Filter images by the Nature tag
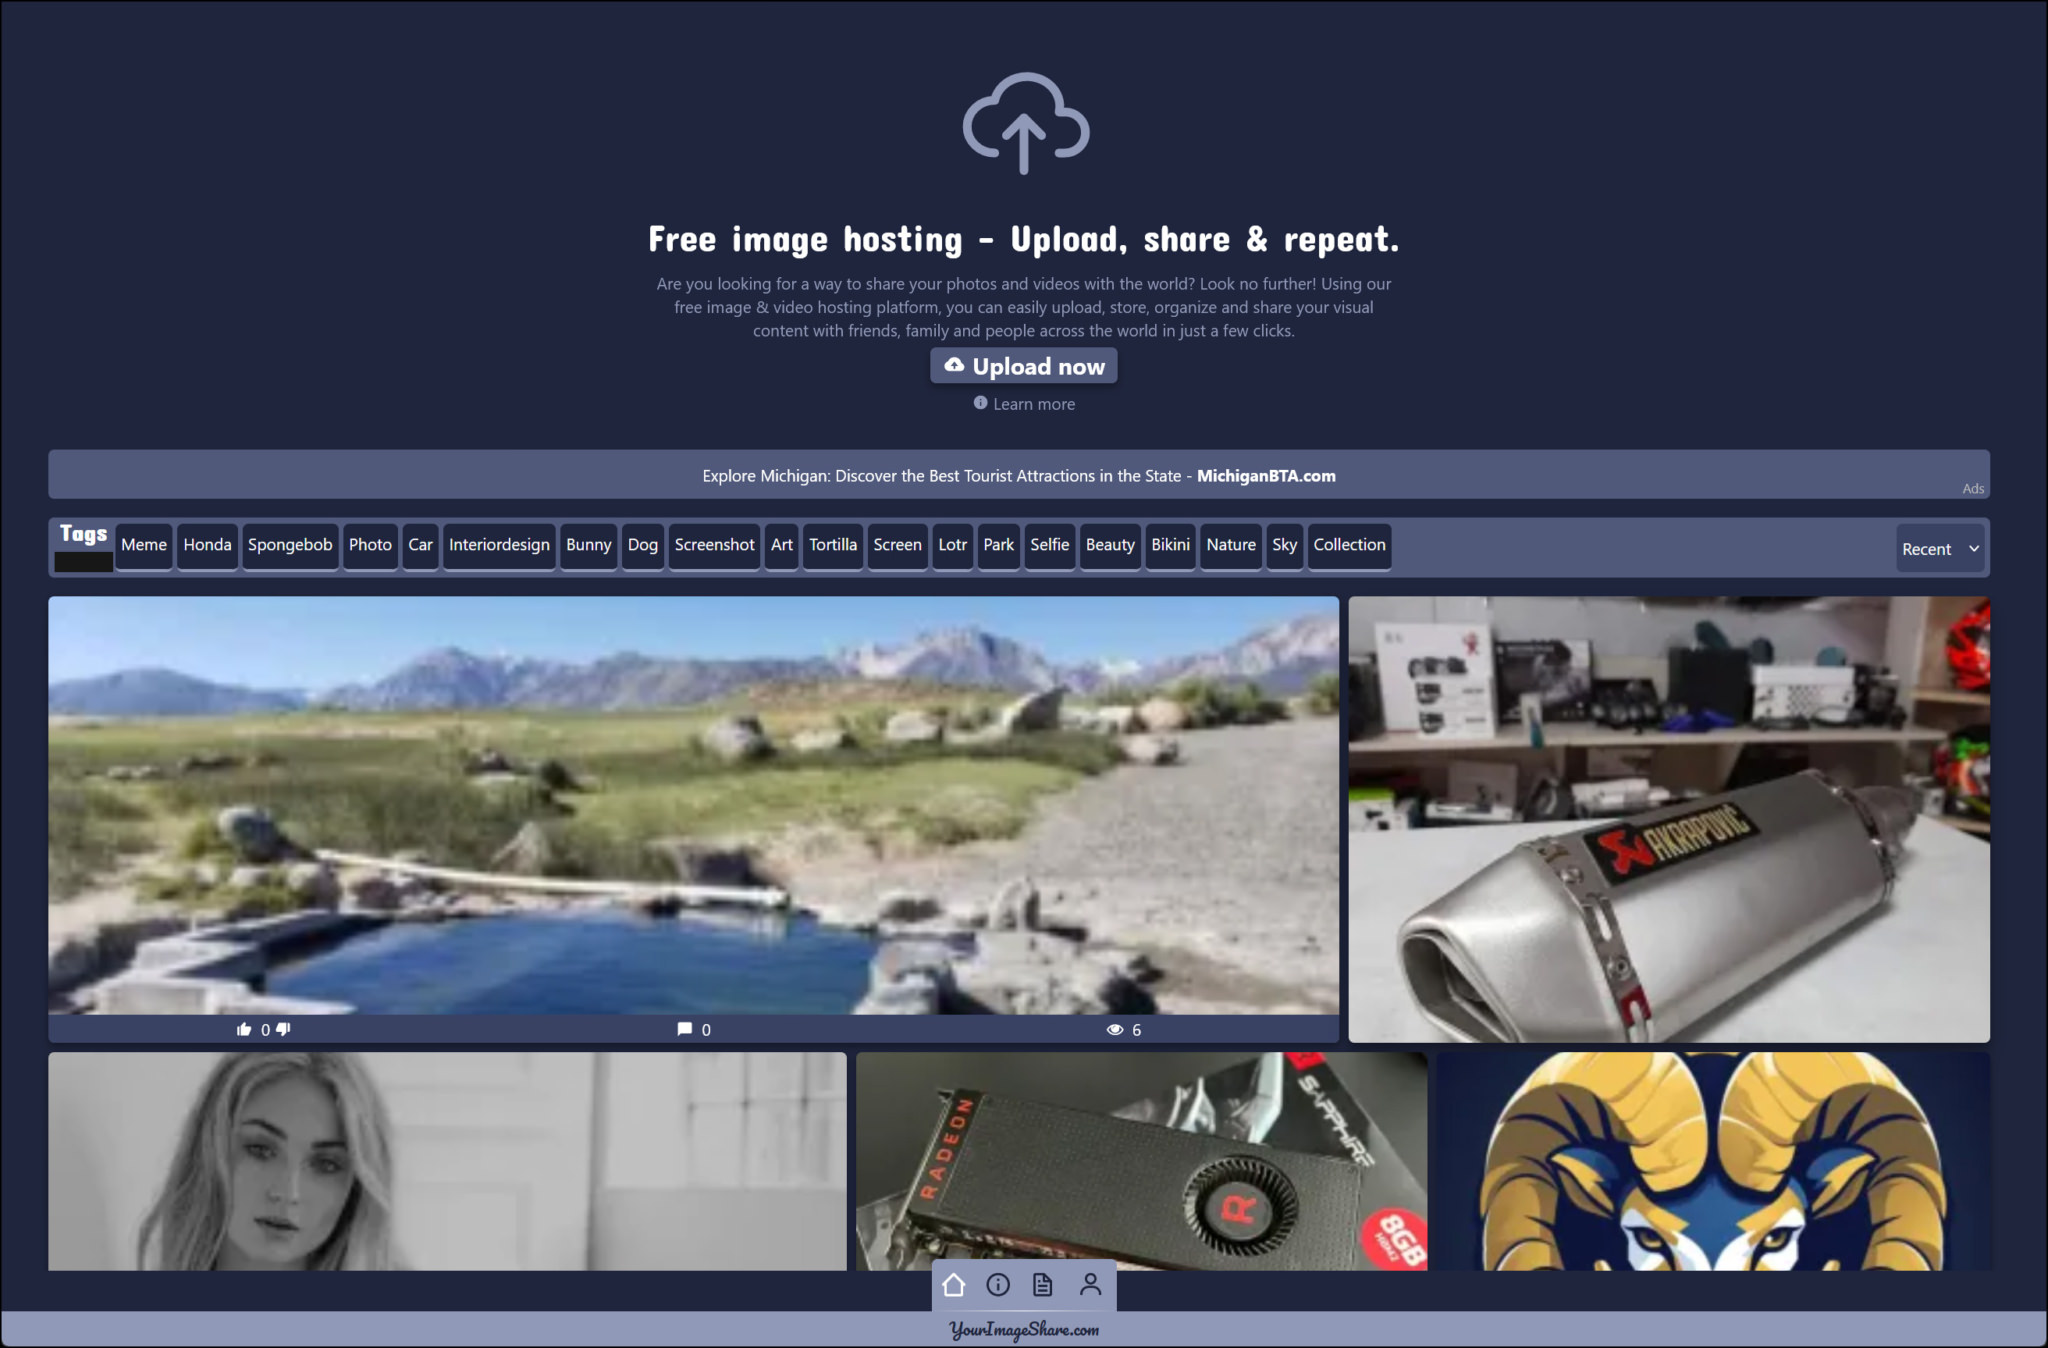The width and height of the screenshot is (2048, 1348). pyautogui.click(x=1230, y=545)
